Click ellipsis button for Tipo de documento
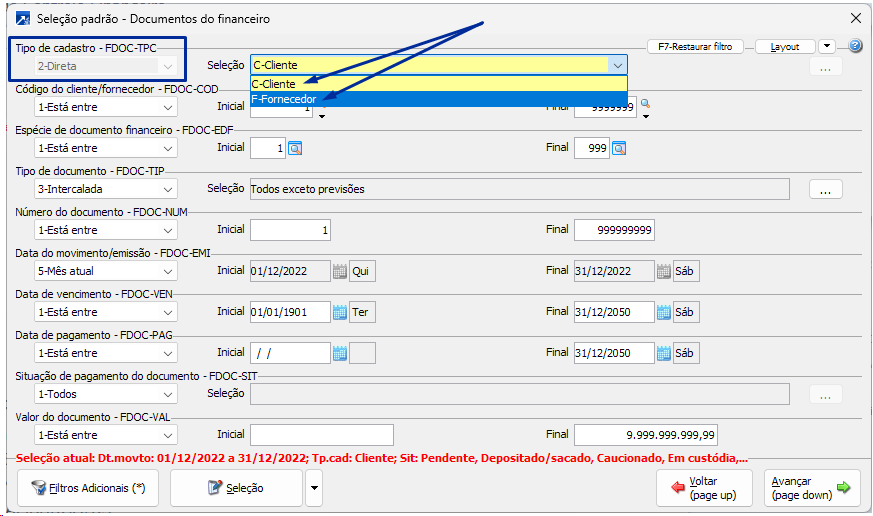This screenshot has width=873, height=516. (x=825, y=189)
